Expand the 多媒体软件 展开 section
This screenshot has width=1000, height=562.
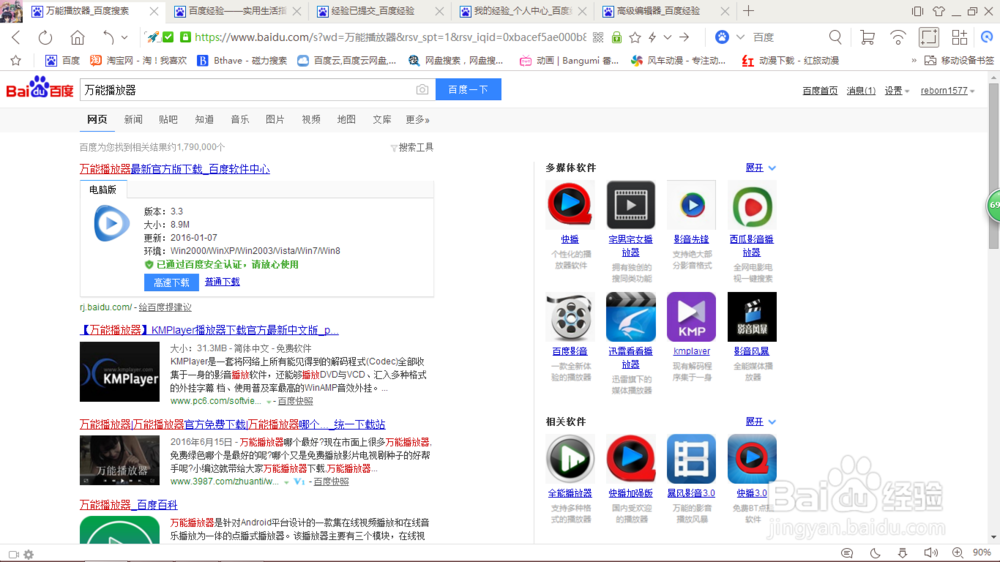coord(760,168)
